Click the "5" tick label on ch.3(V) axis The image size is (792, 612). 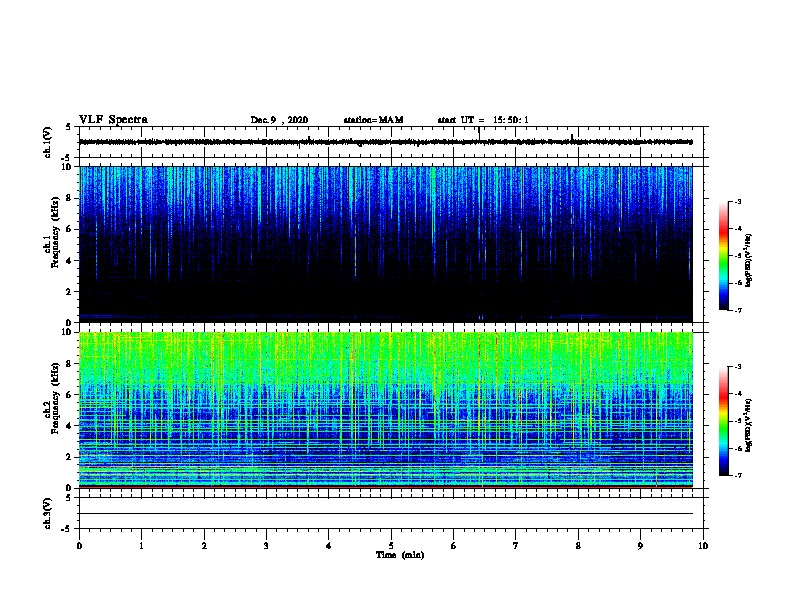tap(69, 498)
